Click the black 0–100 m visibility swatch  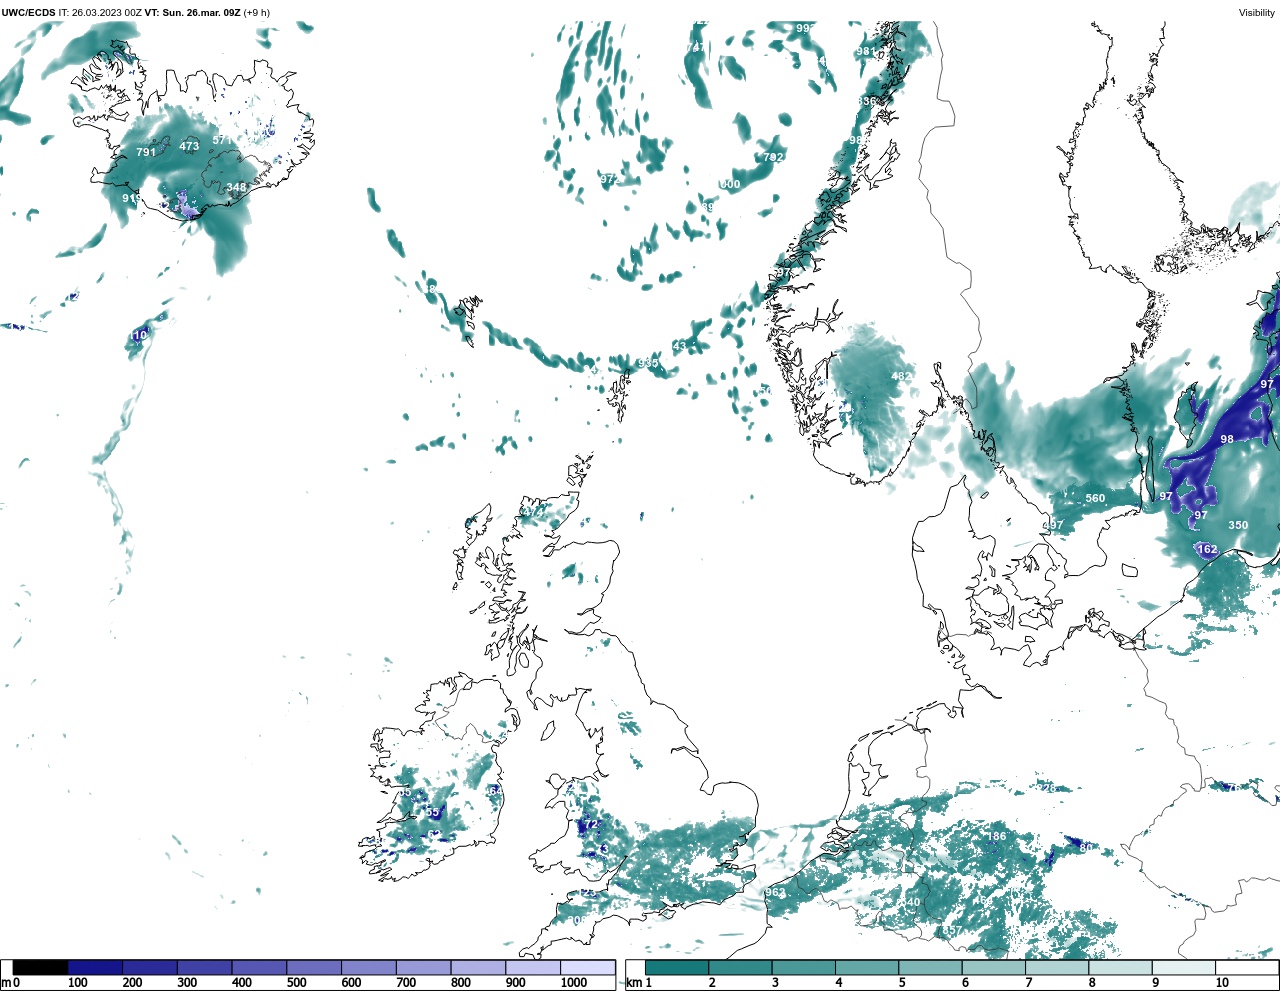(x=40, y=967)
